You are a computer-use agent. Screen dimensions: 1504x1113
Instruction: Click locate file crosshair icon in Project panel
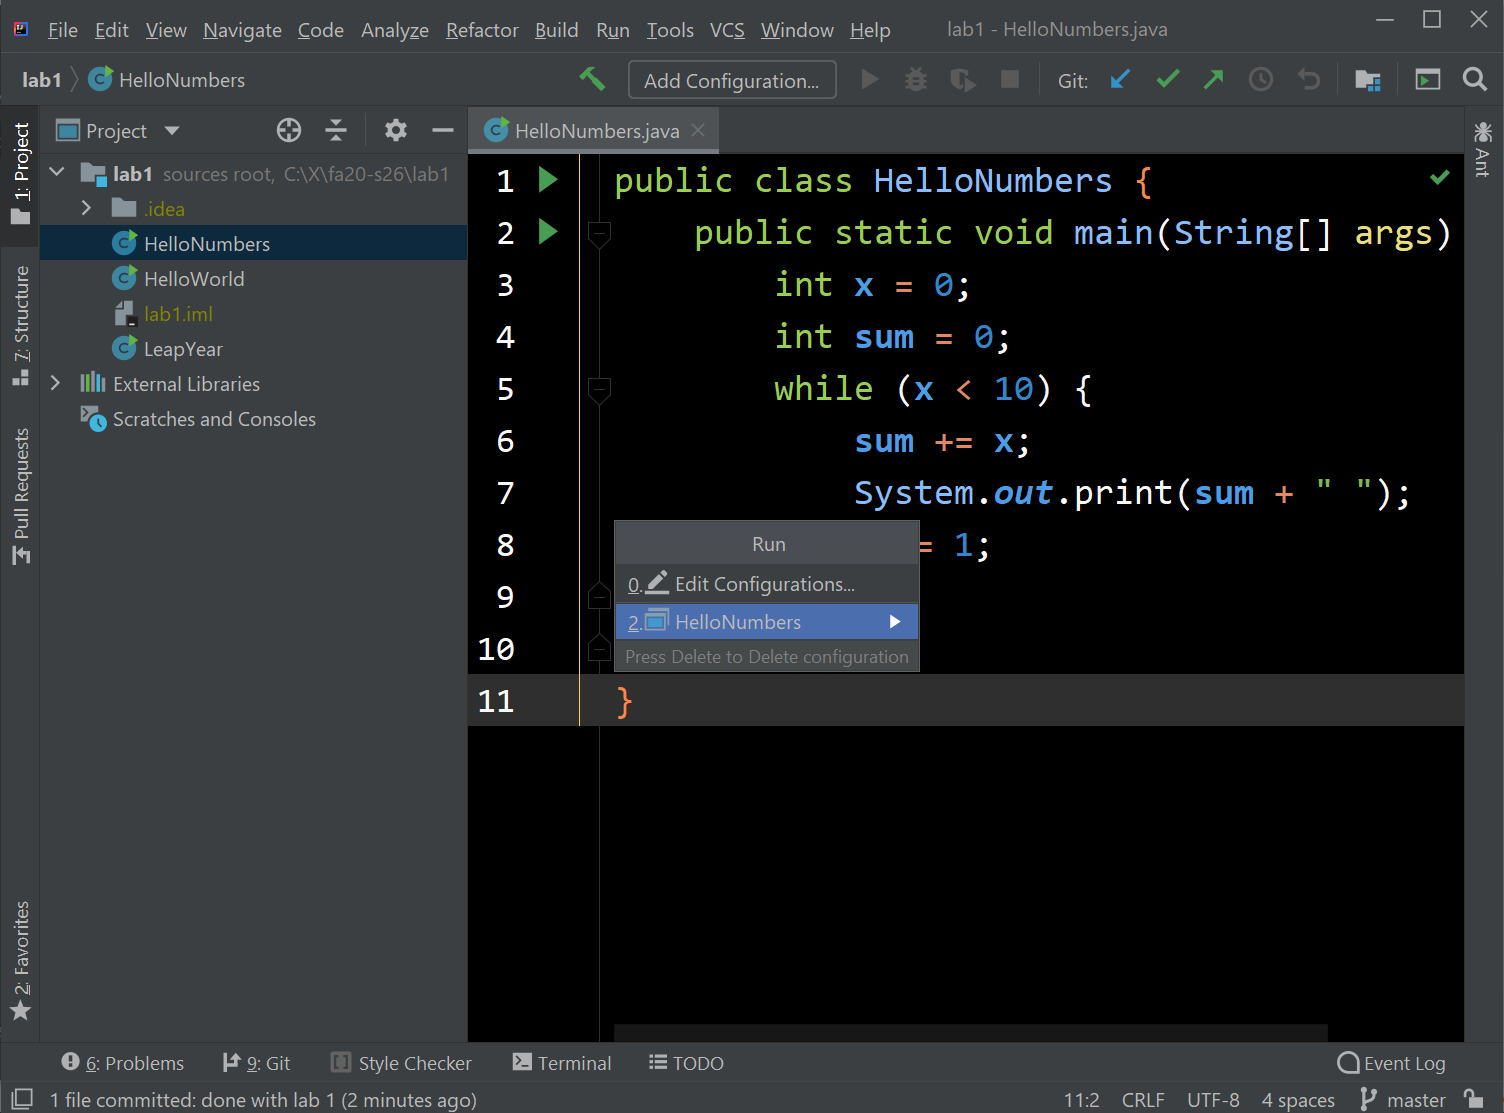point(289,130)
